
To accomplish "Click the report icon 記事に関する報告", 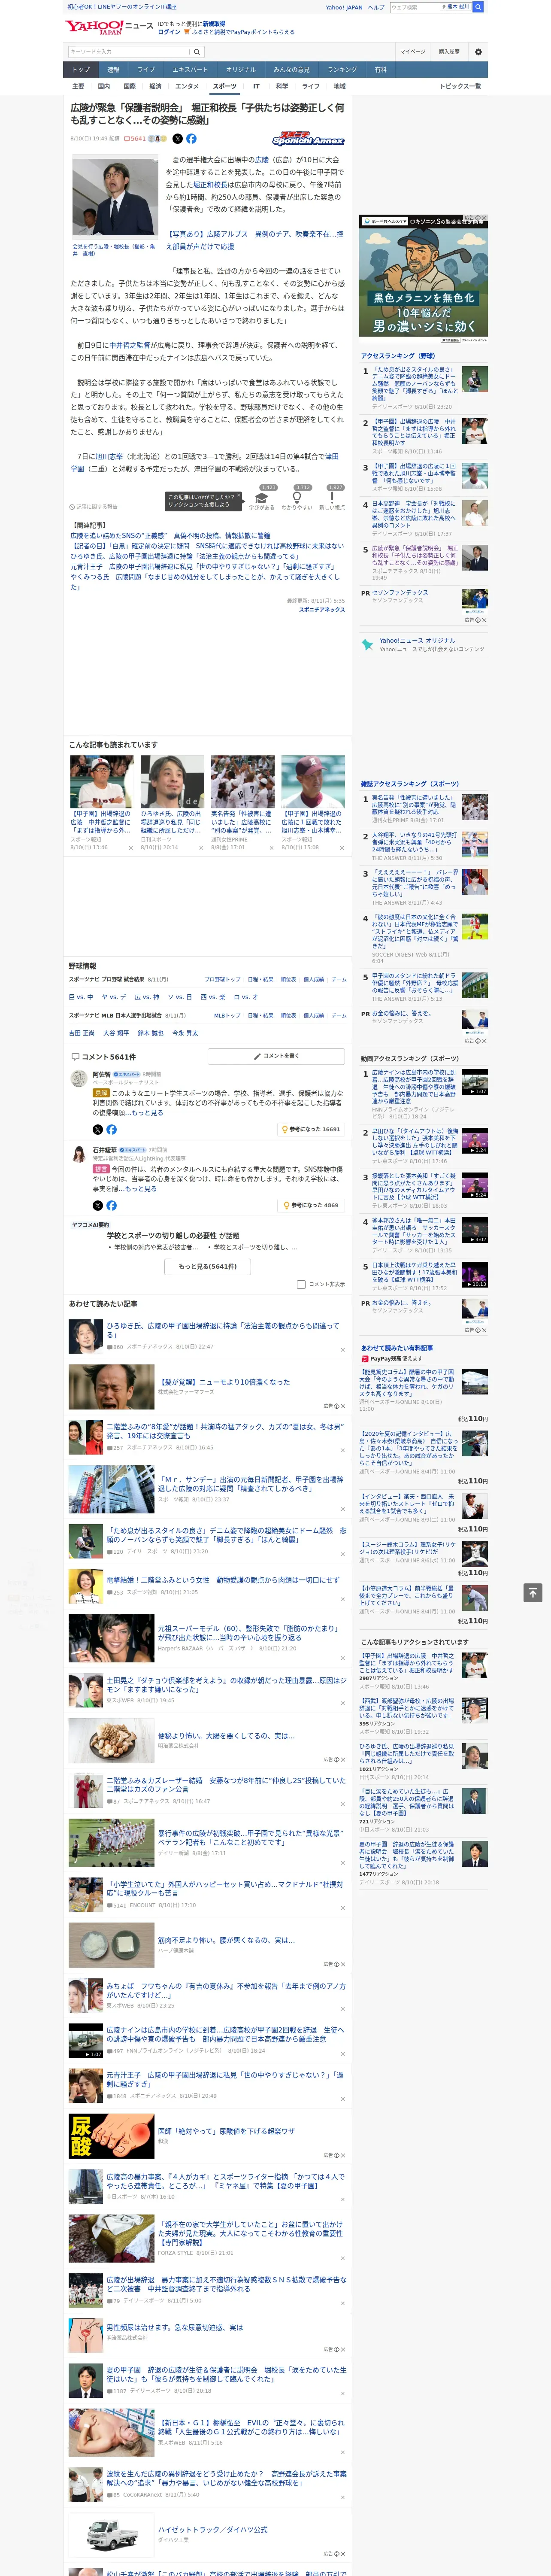I will (x=93, y=507).
